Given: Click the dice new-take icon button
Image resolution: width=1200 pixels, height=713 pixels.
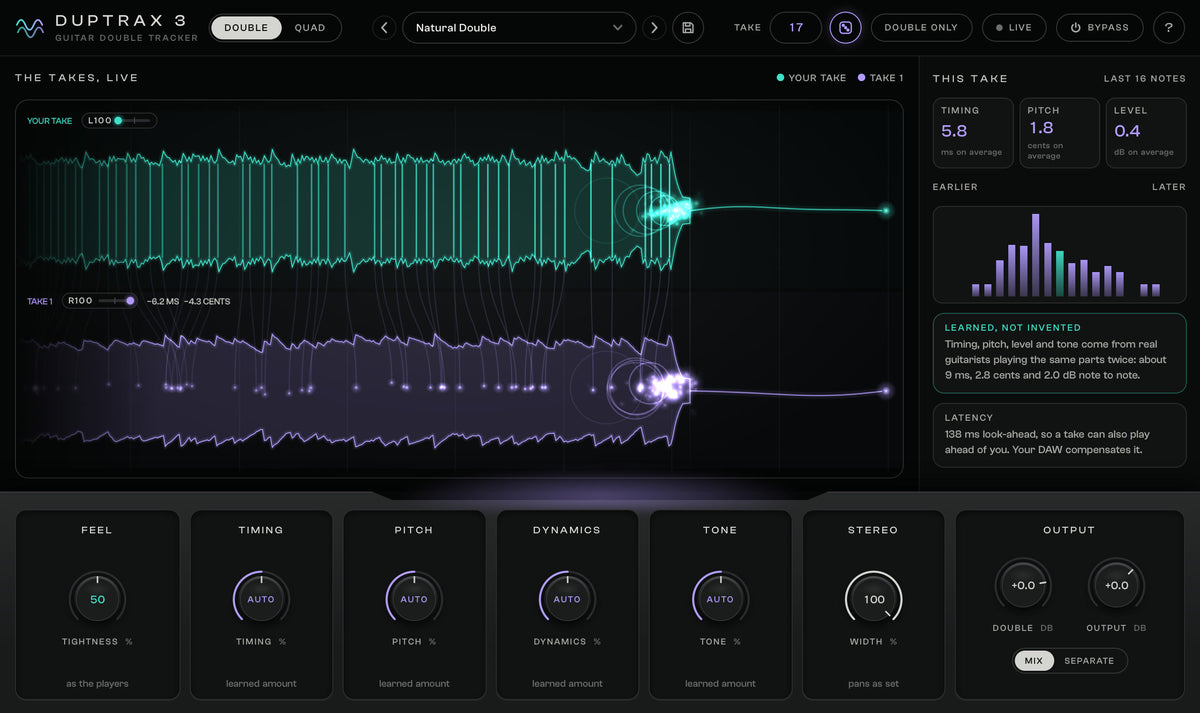Looking at the screenshot, I should pos(846,28).
